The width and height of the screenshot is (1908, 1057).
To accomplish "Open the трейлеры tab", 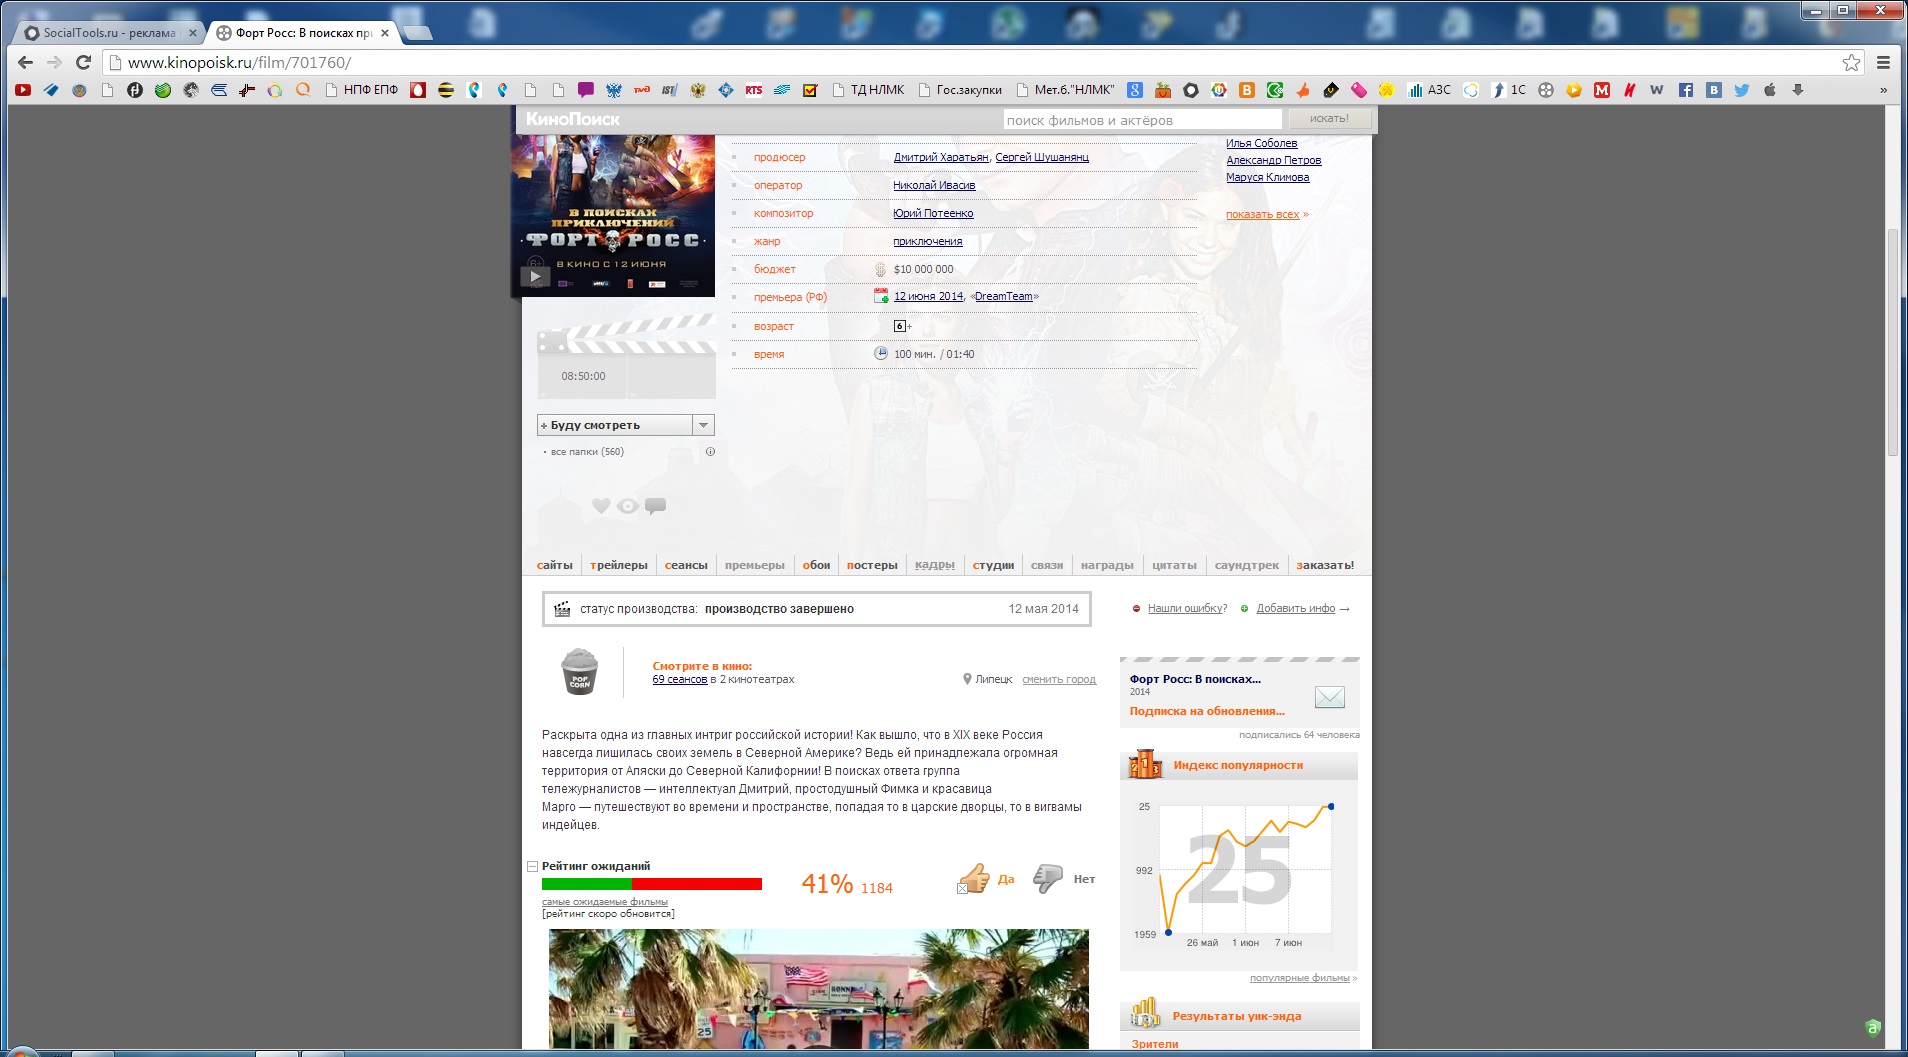I will (x=619, y=565).
